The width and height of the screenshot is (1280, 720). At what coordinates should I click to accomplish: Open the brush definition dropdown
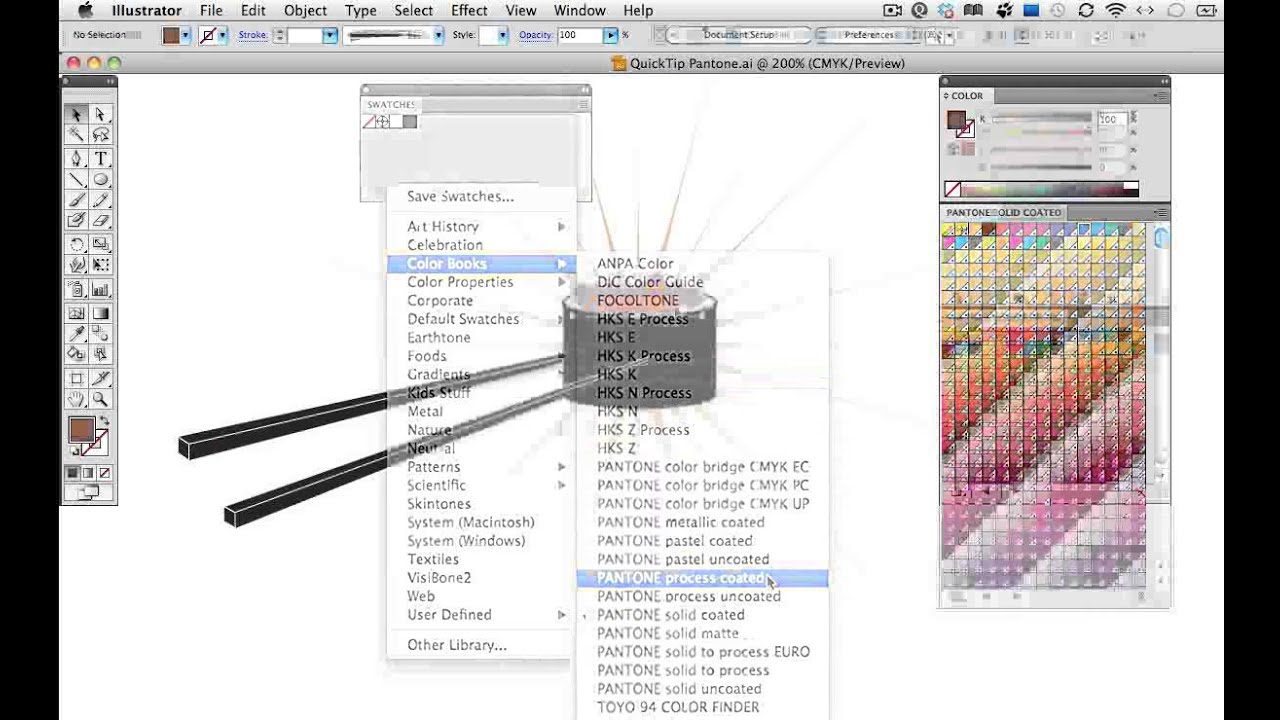437,35
